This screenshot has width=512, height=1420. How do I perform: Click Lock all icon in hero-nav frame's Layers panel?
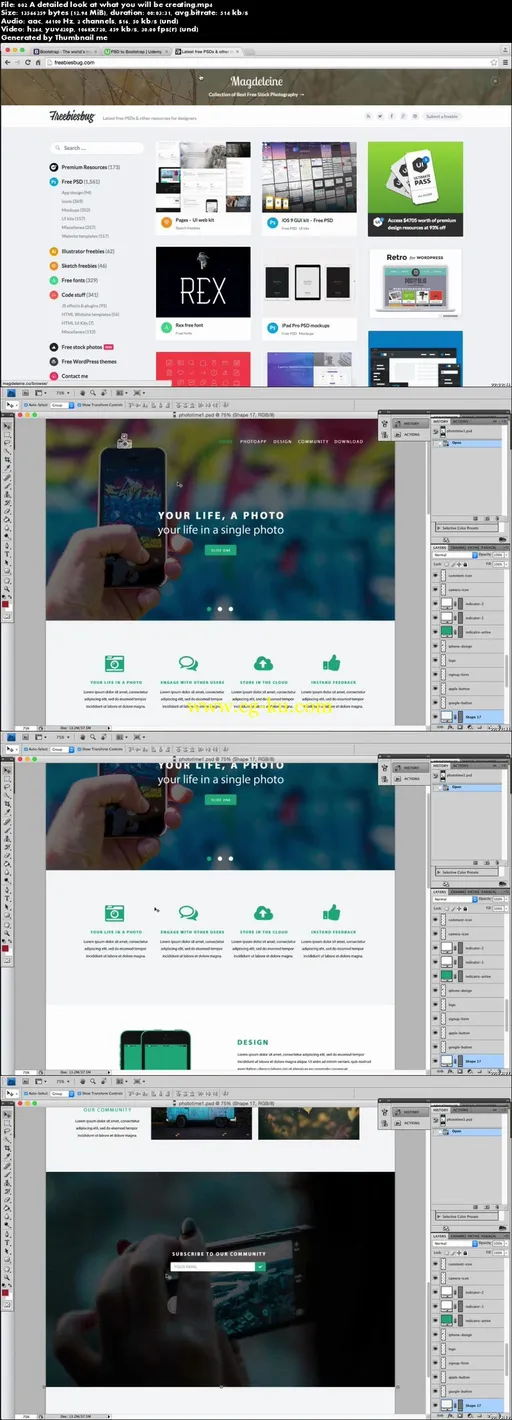click(x=467, y=564)
